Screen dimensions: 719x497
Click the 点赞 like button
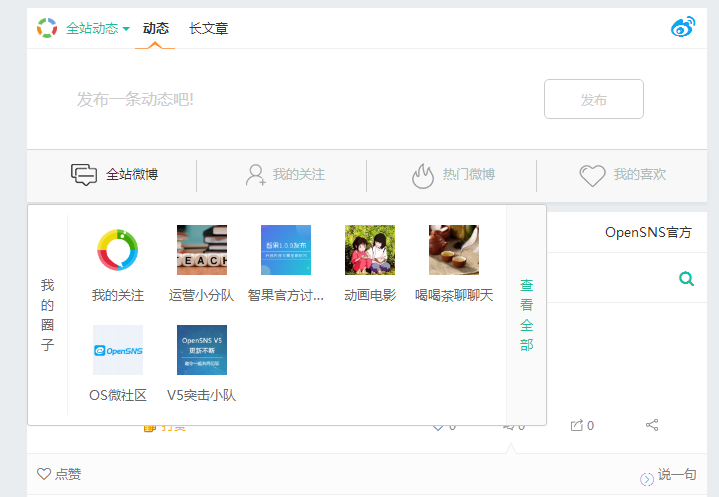click(59, 474)
